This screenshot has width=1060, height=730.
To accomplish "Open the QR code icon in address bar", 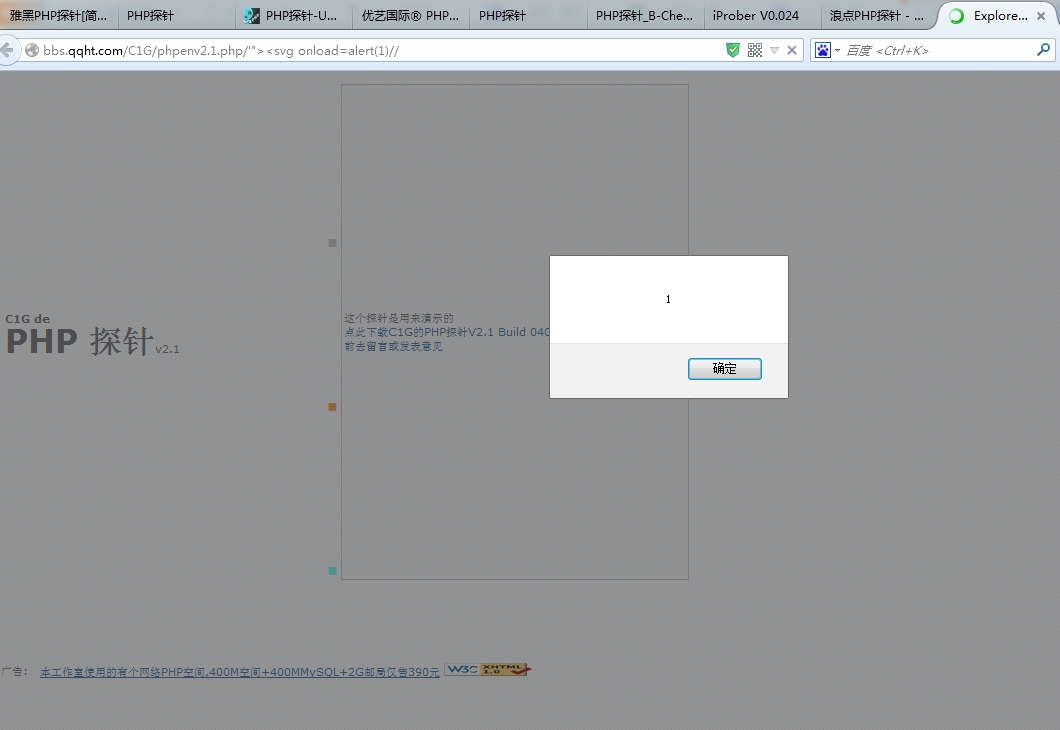I will tap(755, 50).
